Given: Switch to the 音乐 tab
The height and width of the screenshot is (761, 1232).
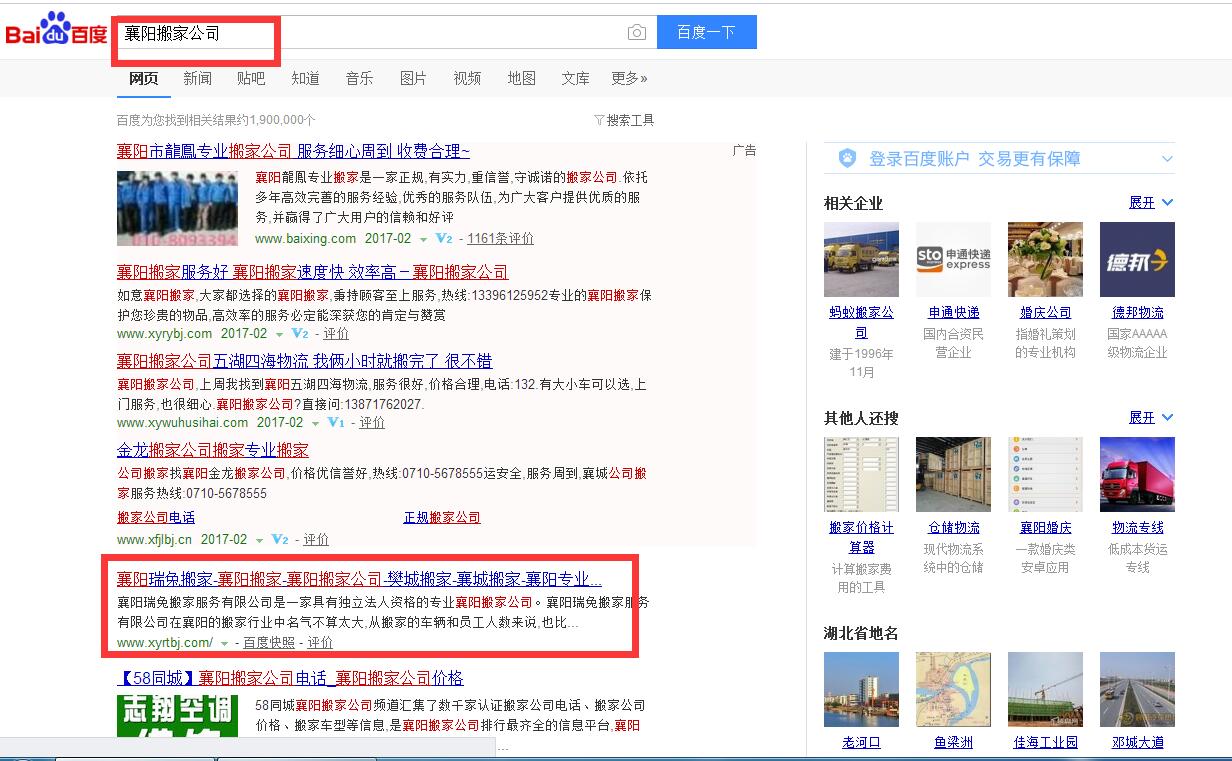Looking at the screenshot, I should 359,78.
